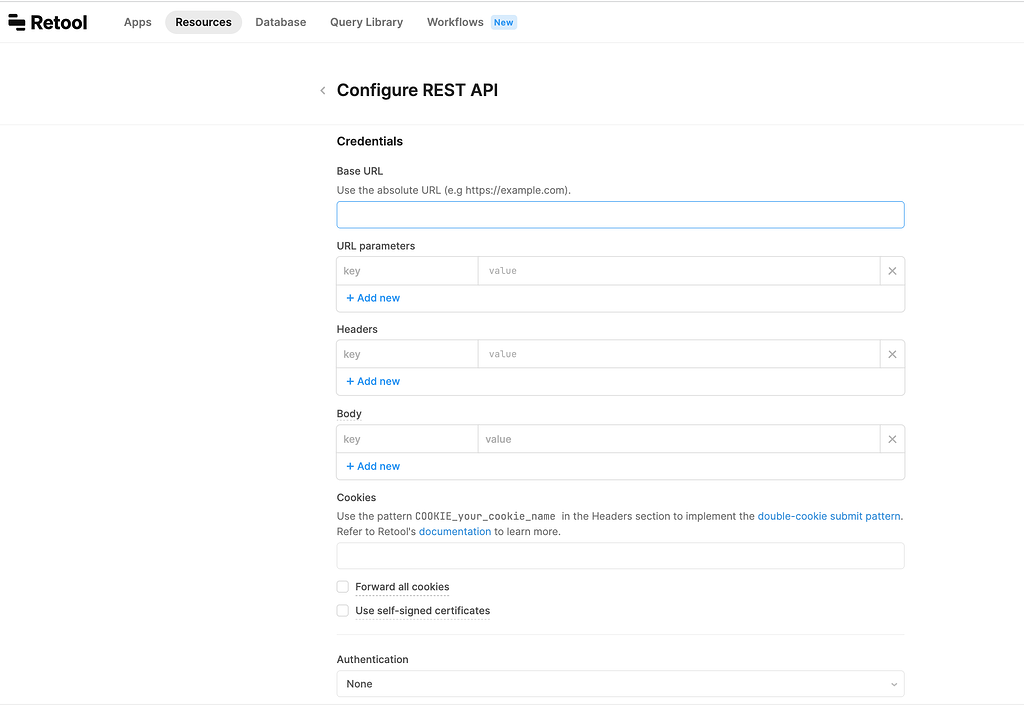Enable Forward all cookies

coord(342,586)
